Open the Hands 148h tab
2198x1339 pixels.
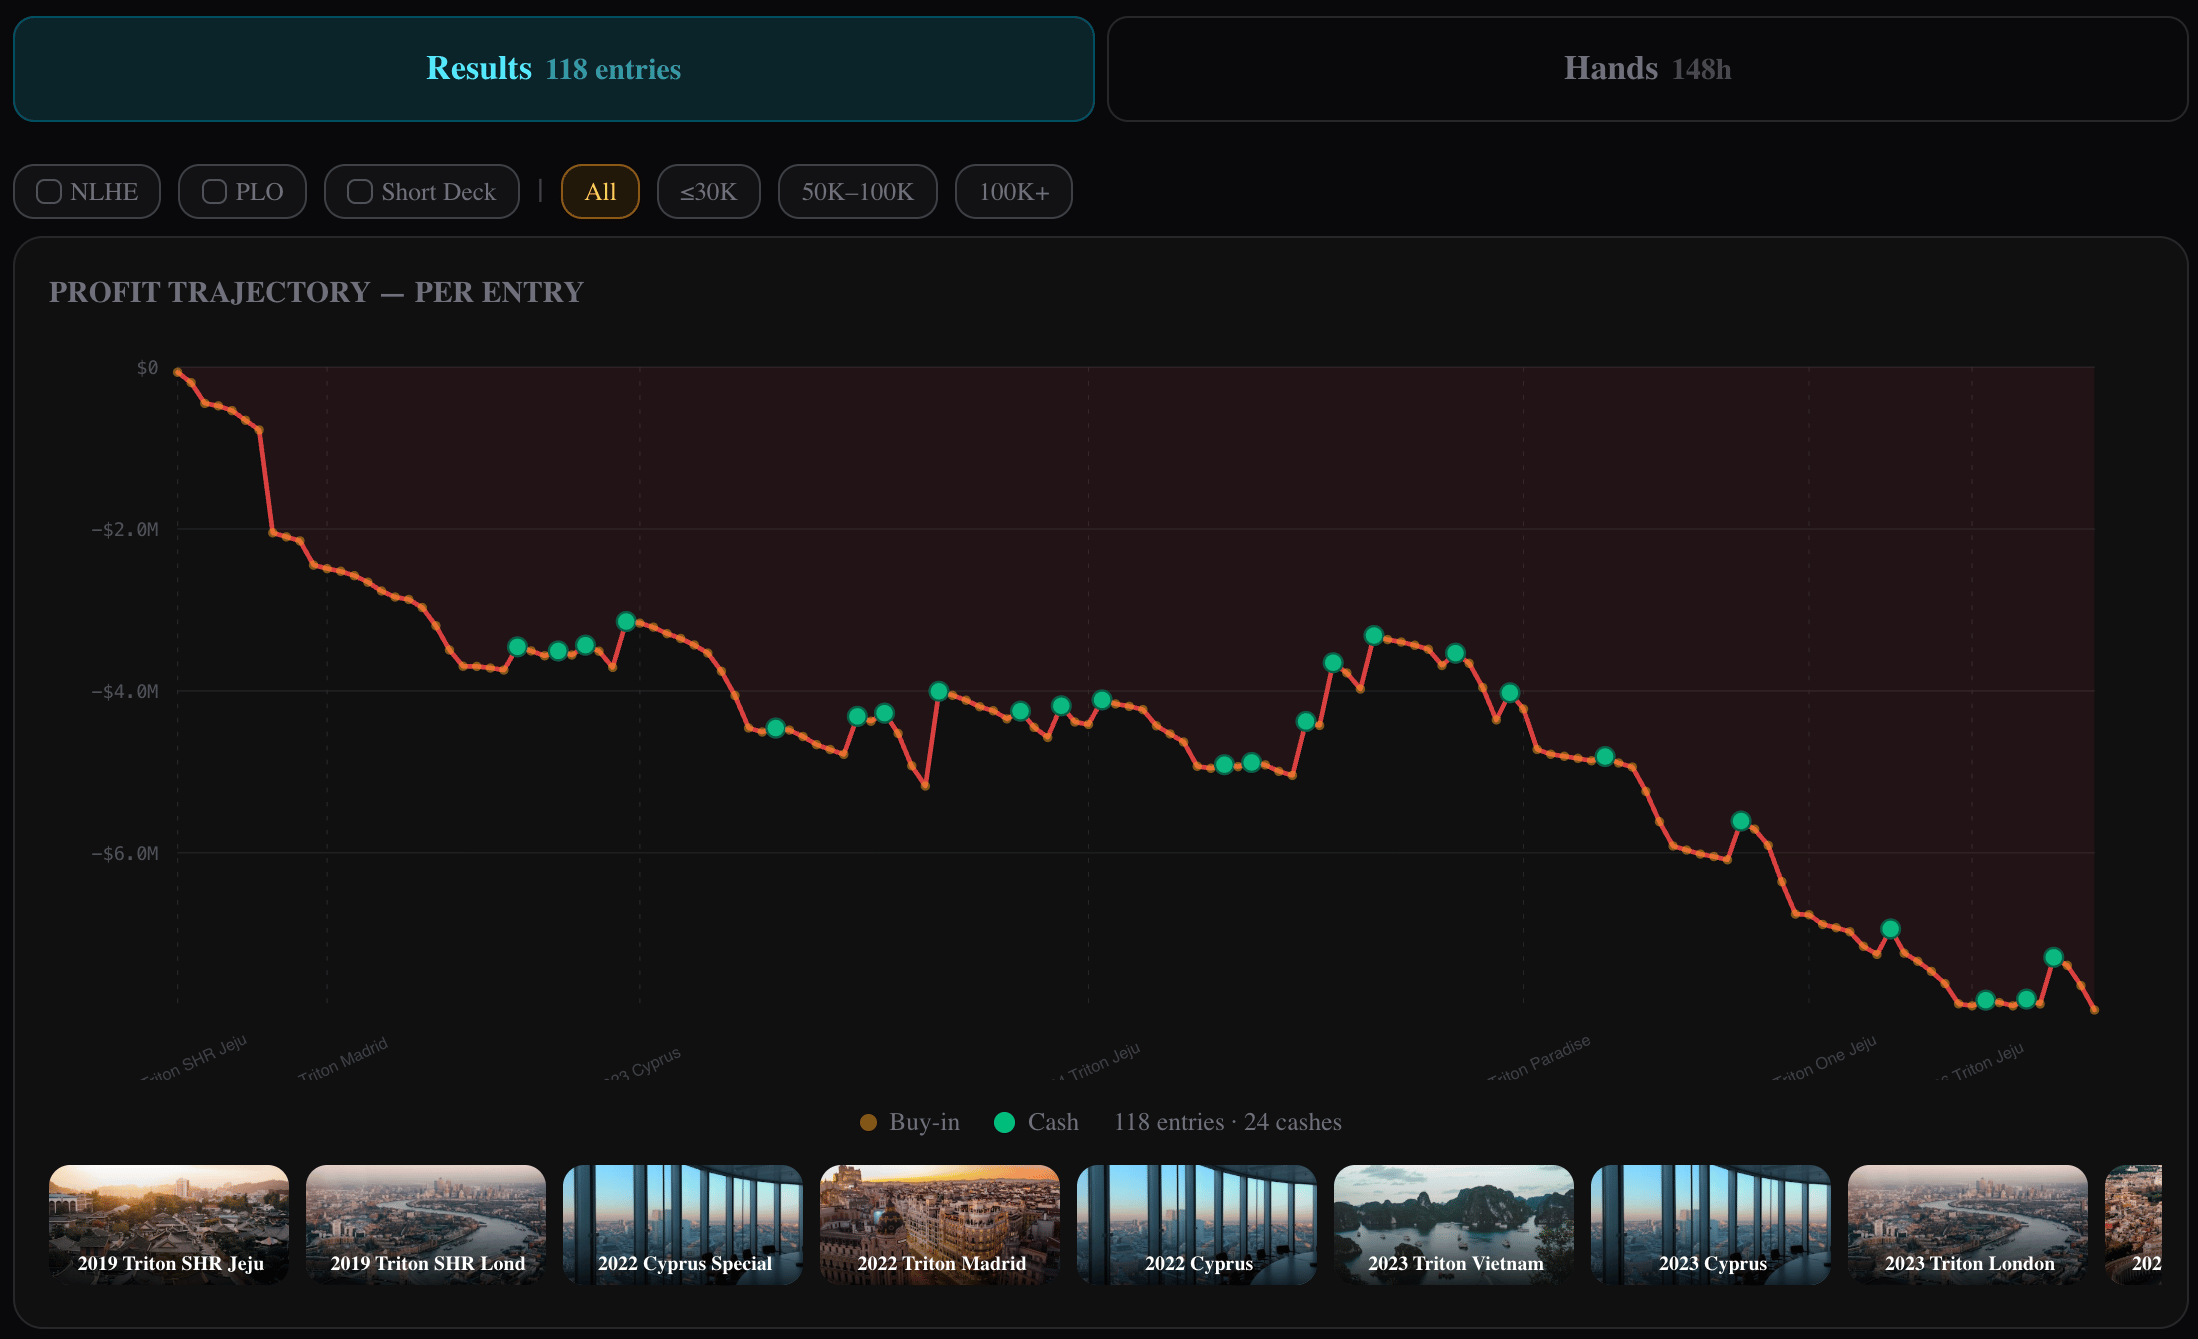(1647, 69)
